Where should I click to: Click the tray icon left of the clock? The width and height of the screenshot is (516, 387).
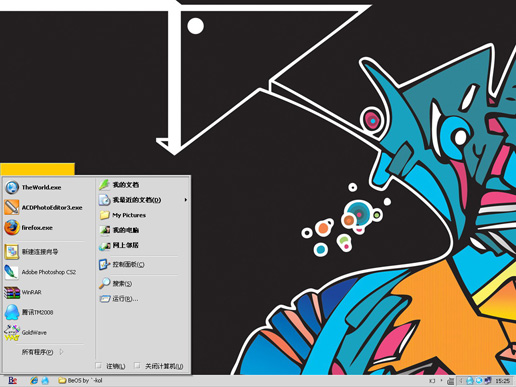pos(487,380)
